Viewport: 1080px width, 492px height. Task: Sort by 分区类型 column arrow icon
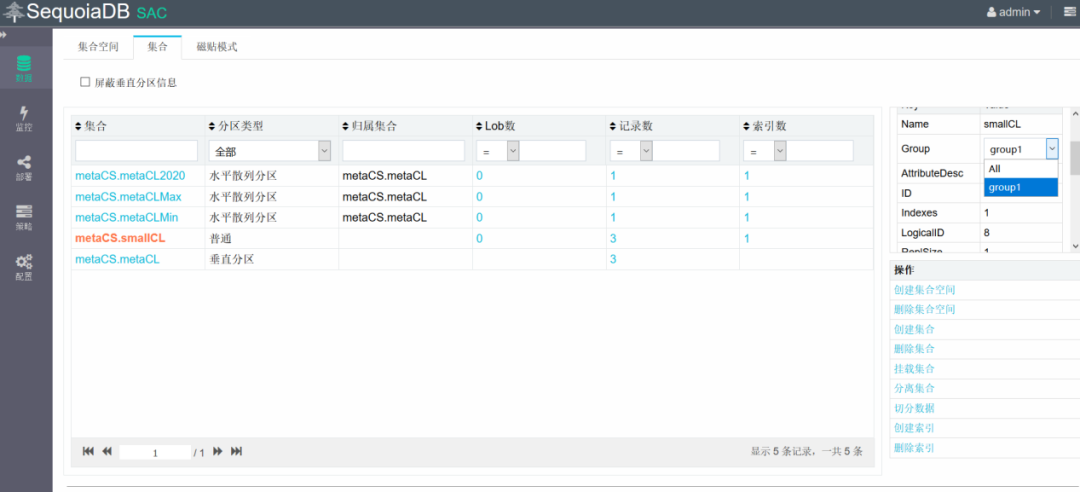tap(212, 127)
